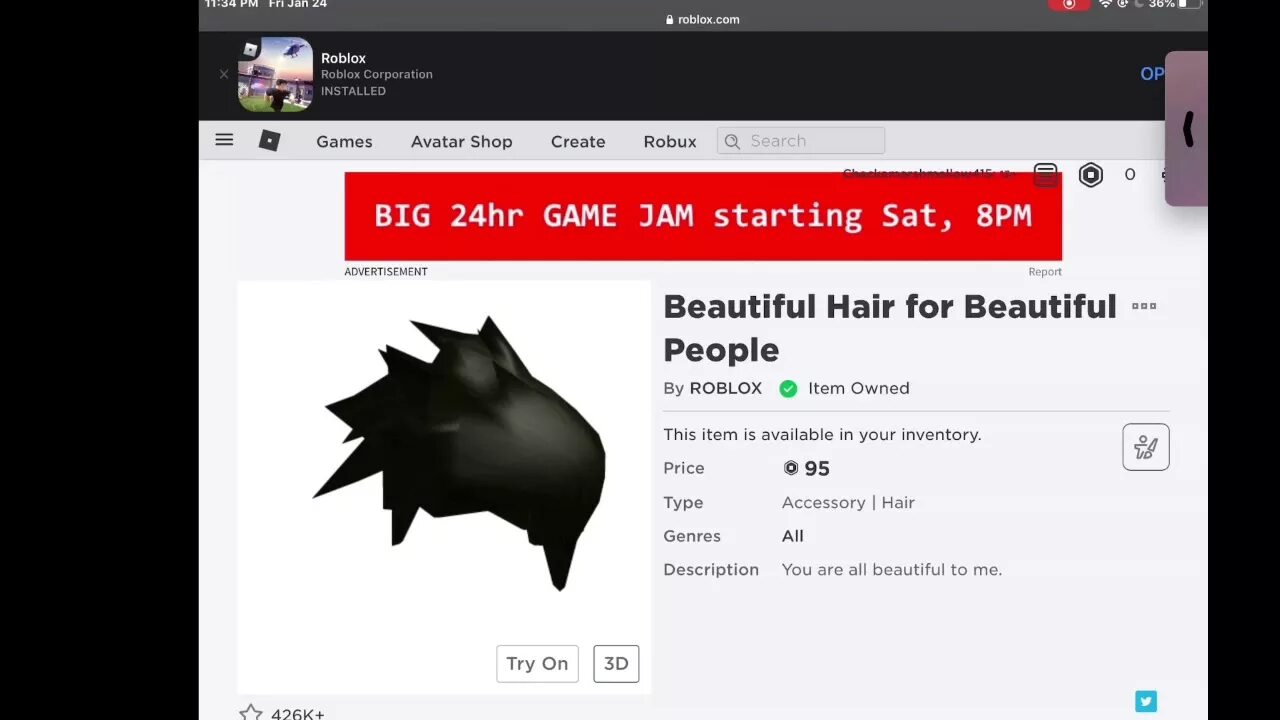This screenshot has width=1280, height=720.
Task: Click the 'Accessory | Hair' type text
Action: pyautogui.click(x=848, y=503)
